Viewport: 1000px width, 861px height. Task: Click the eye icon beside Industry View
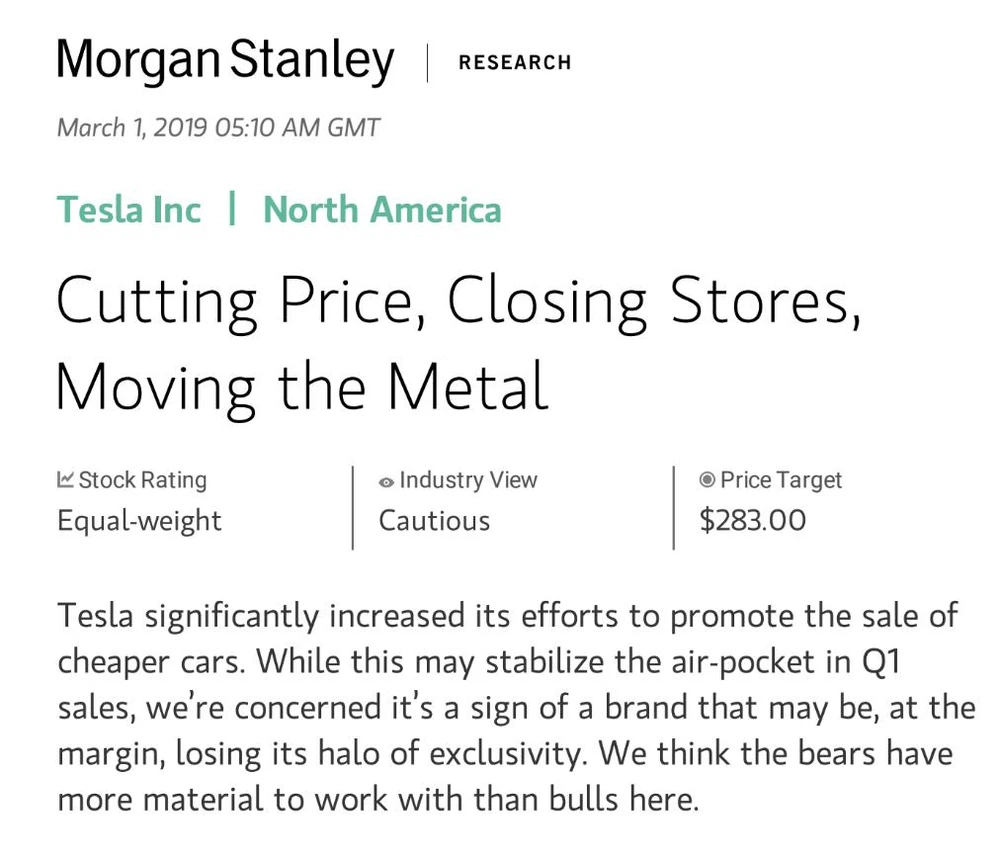[386, 482]
